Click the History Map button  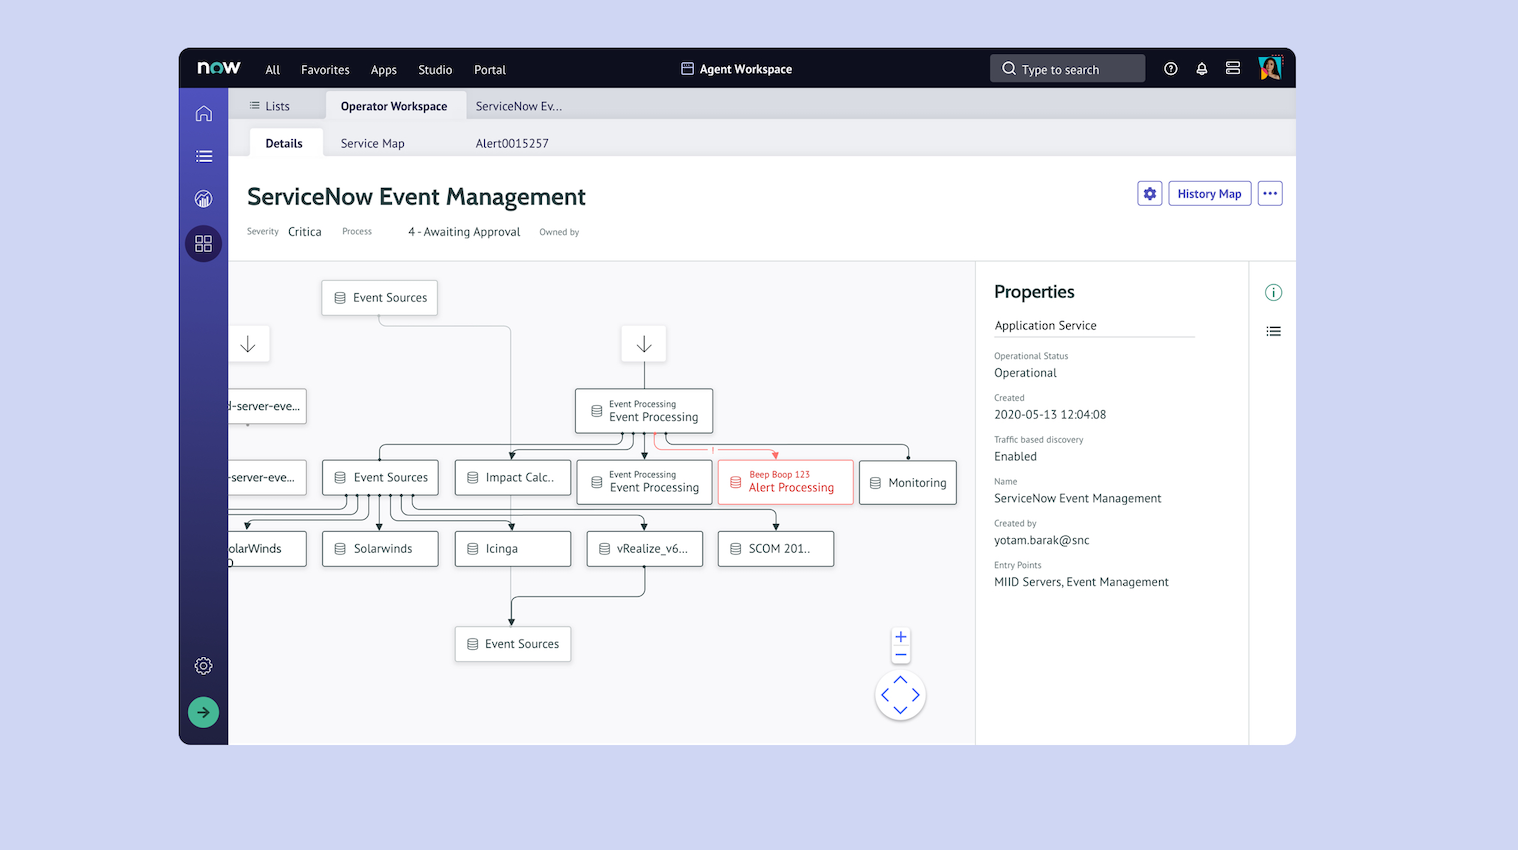[1210, 194]
